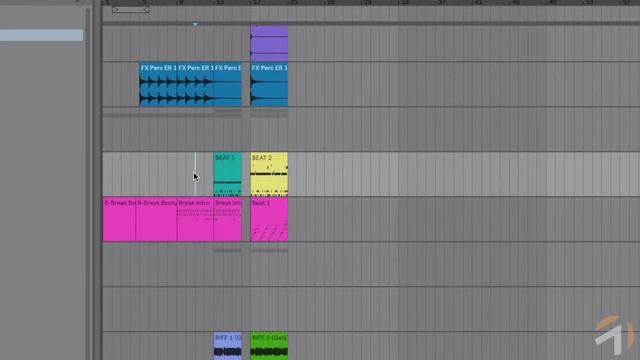This screenshot has height=360, width=640.
Task: Select the light blue RIFF 1 clip
Action: click(x=227, y=346)
